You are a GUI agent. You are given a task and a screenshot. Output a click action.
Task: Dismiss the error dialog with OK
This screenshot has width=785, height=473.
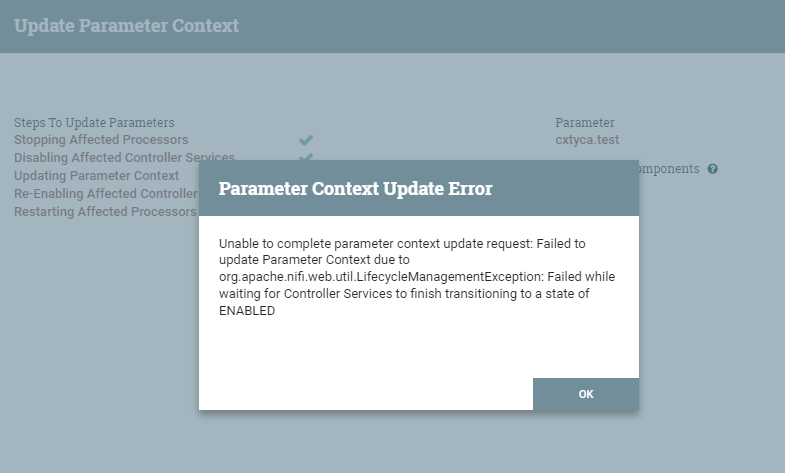[586, 394]
